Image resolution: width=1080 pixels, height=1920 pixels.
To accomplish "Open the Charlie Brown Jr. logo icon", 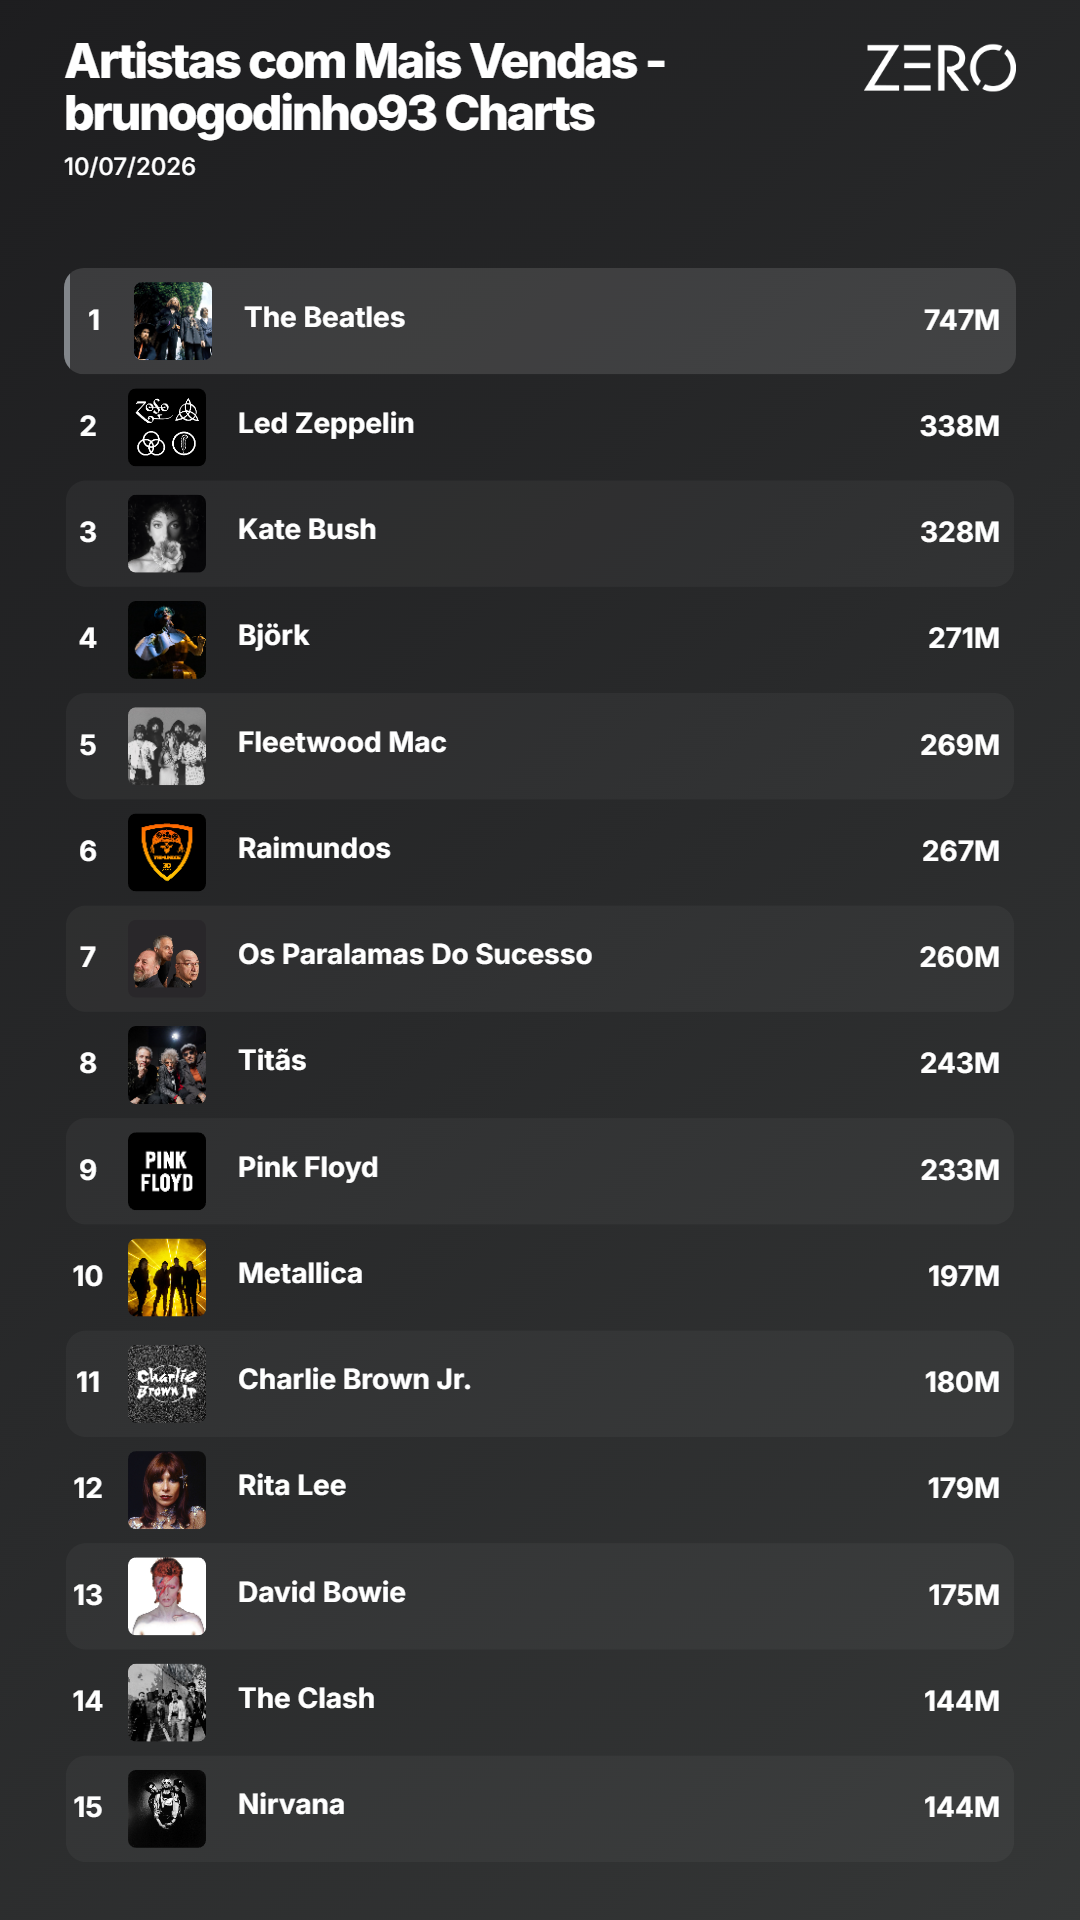I will coord(167,1383).
